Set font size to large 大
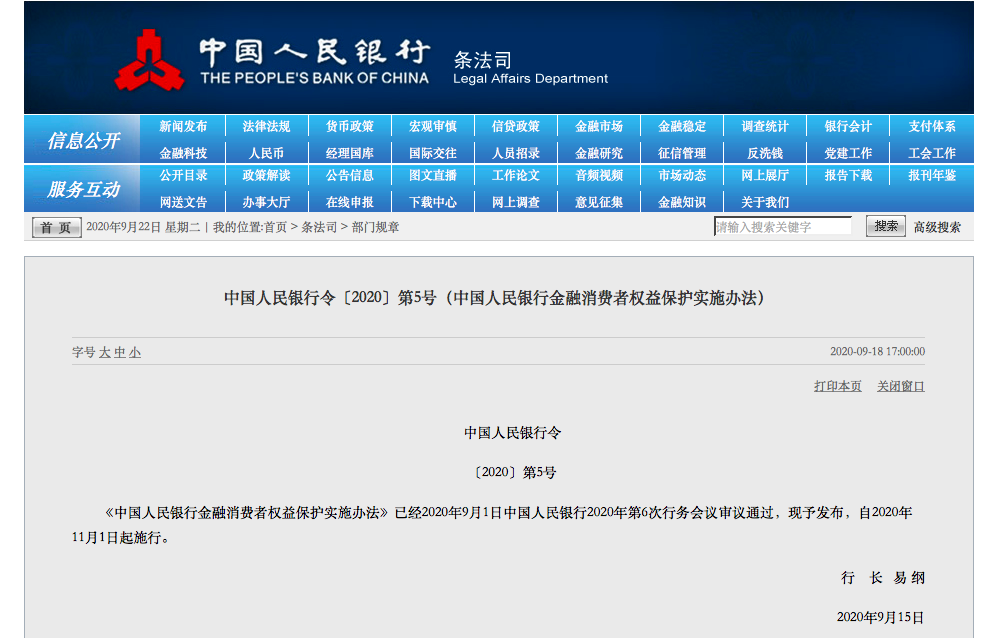Viewport: 995px width, 638px height. 105,352
